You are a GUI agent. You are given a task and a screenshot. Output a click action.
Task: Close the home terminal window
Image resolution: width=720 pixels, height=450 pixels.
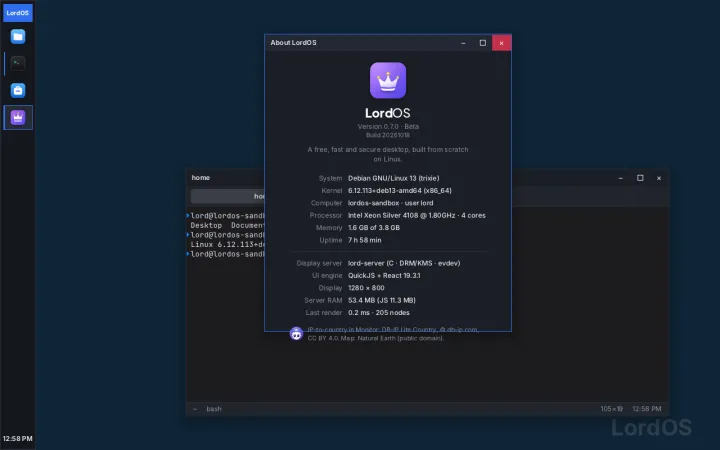659,178
